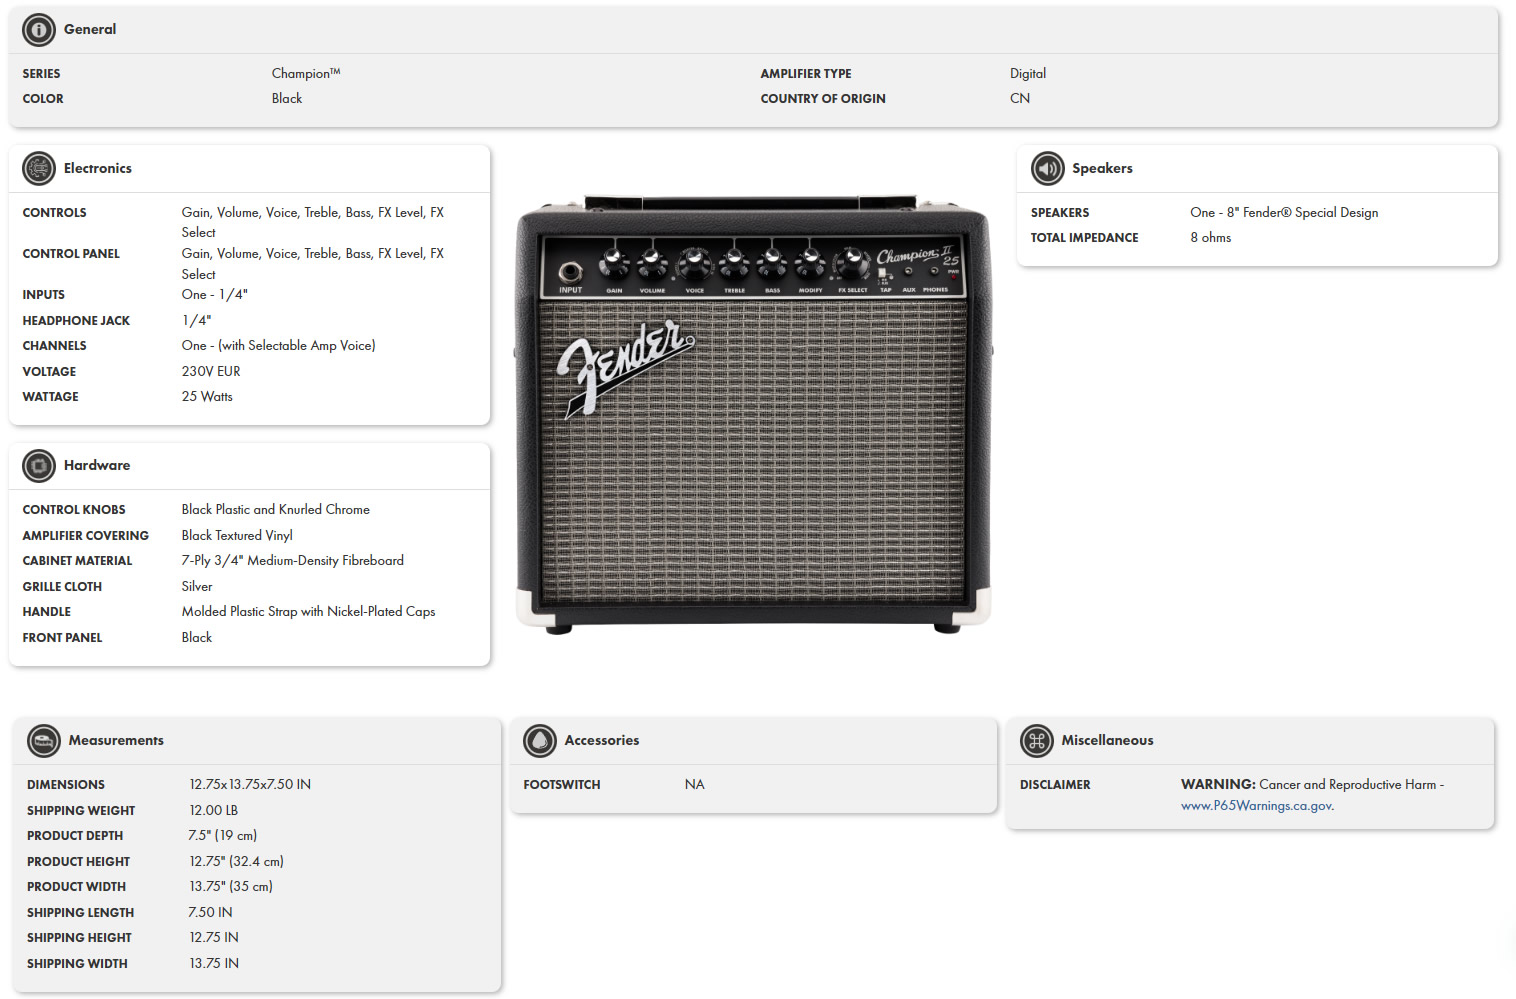Click the Measurements section heading
This screenshot has width=1516, height=999.
tap(116, 741)
